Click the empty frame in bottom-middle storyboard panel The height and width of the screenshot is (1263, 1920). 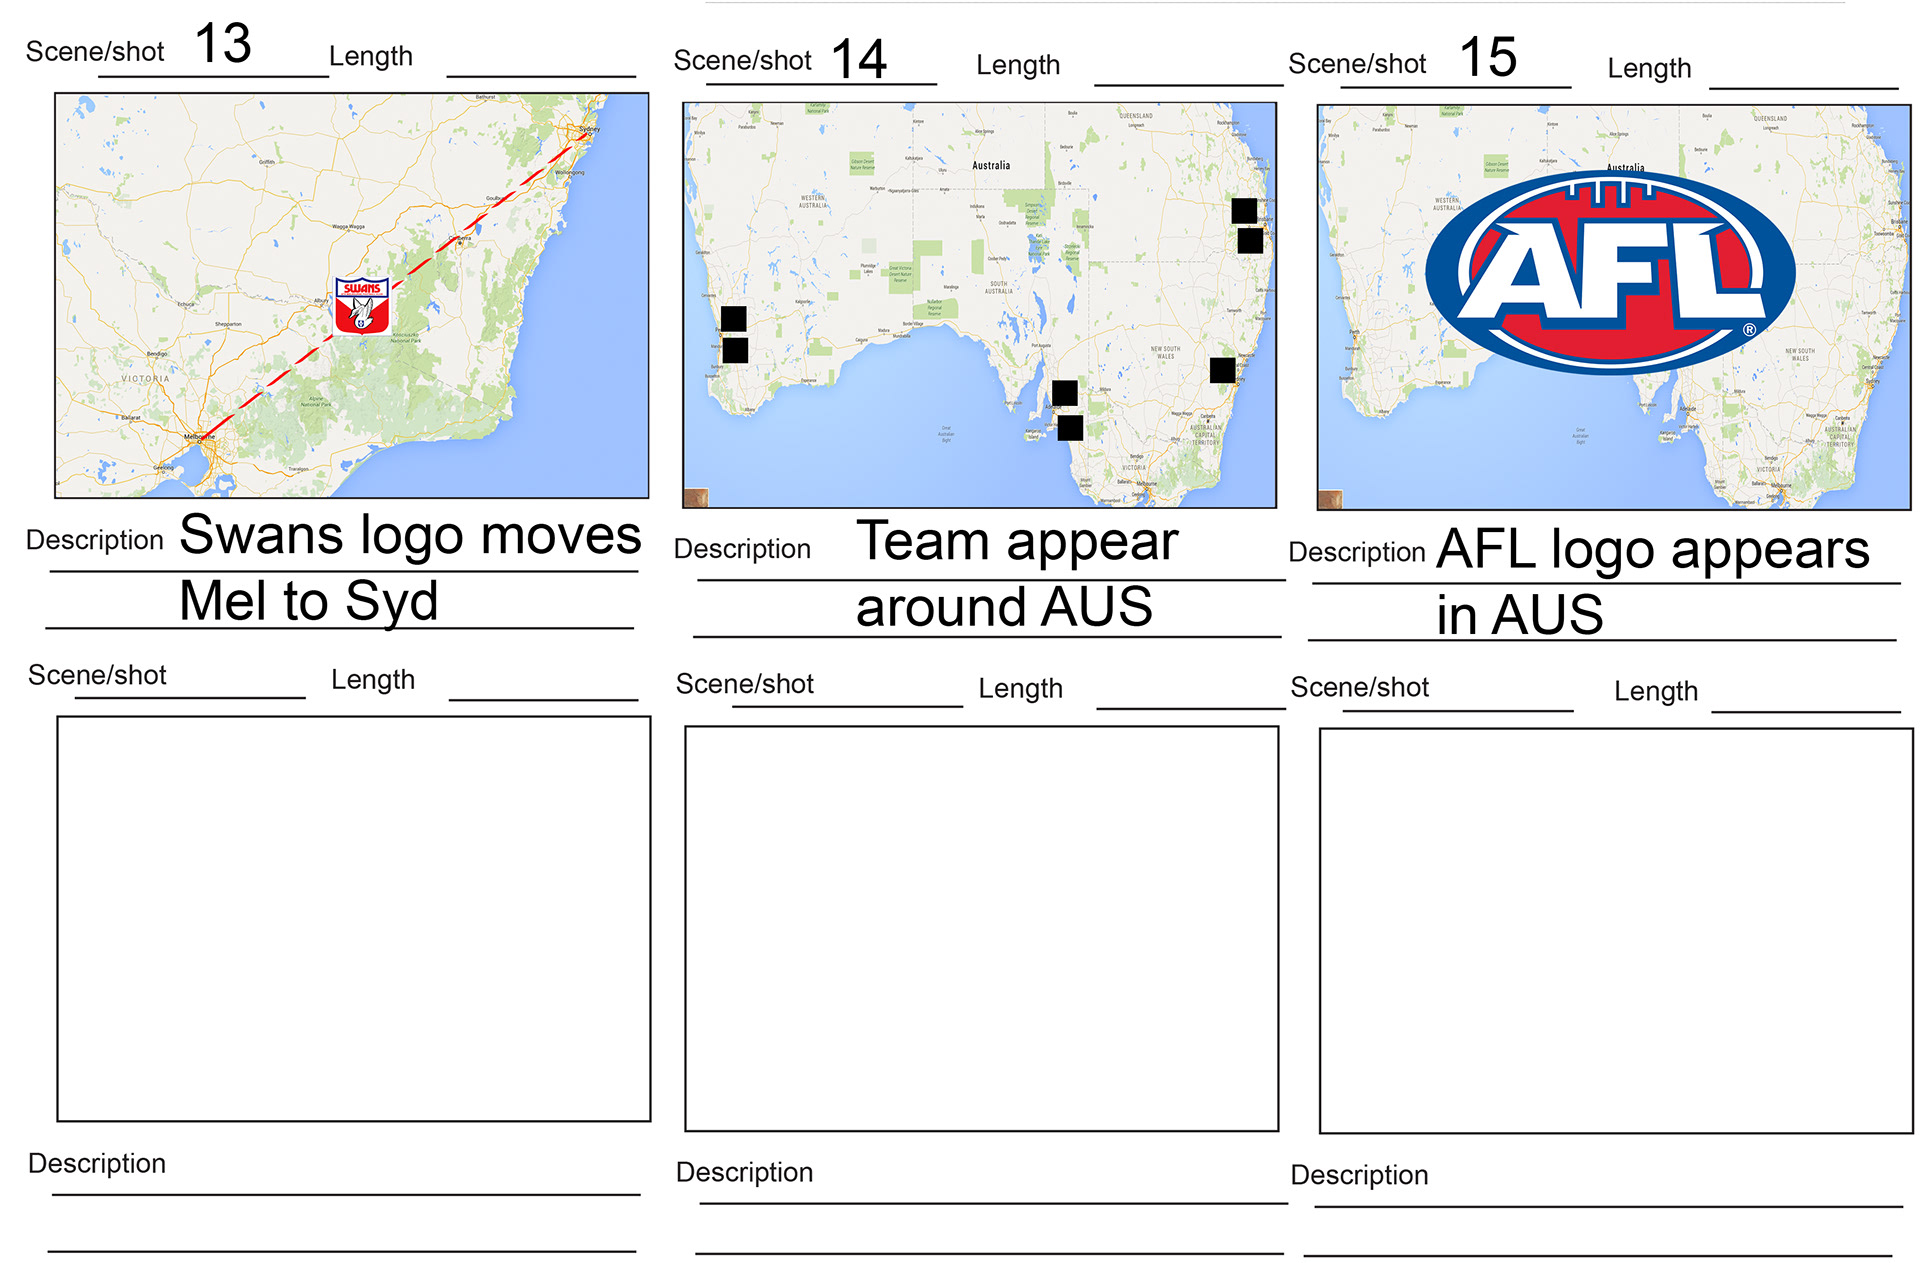coord(981,928)
